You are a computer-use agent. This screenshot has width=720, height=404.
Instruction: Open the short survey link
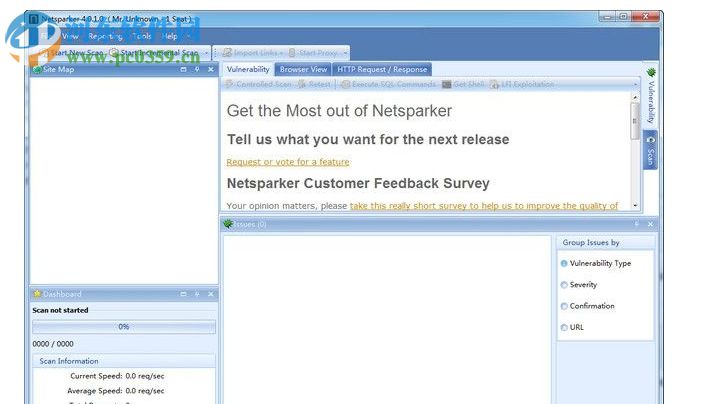(x=484, y=206)
